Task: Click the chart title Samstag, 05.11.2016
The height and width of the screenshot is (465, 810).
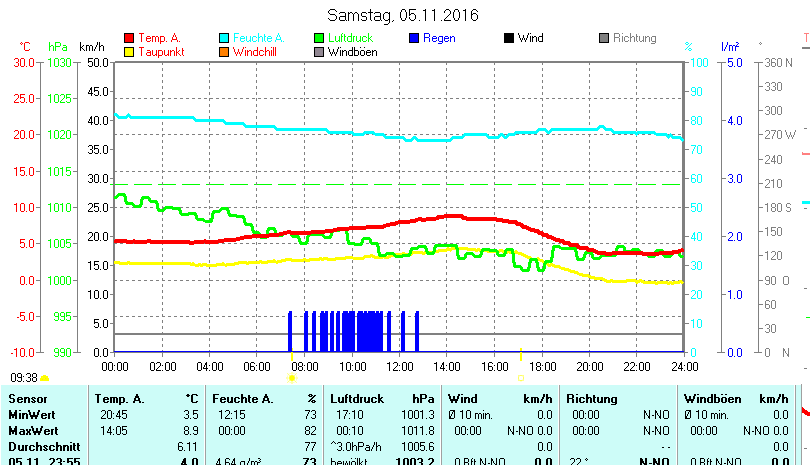Action: coord(403,16)
